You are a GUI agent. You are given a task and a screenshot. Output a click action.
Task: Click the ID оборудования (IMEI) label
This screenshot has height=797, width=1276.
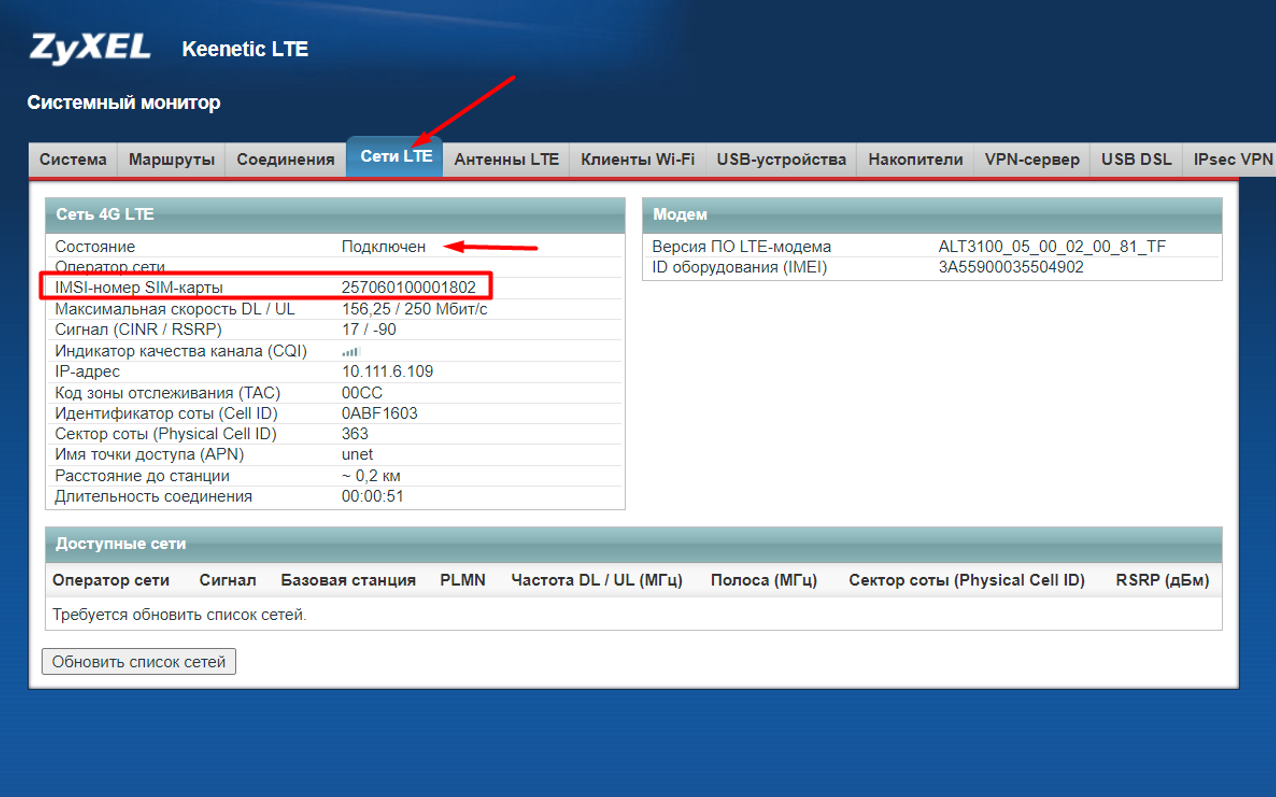click(x=739, y=267)
